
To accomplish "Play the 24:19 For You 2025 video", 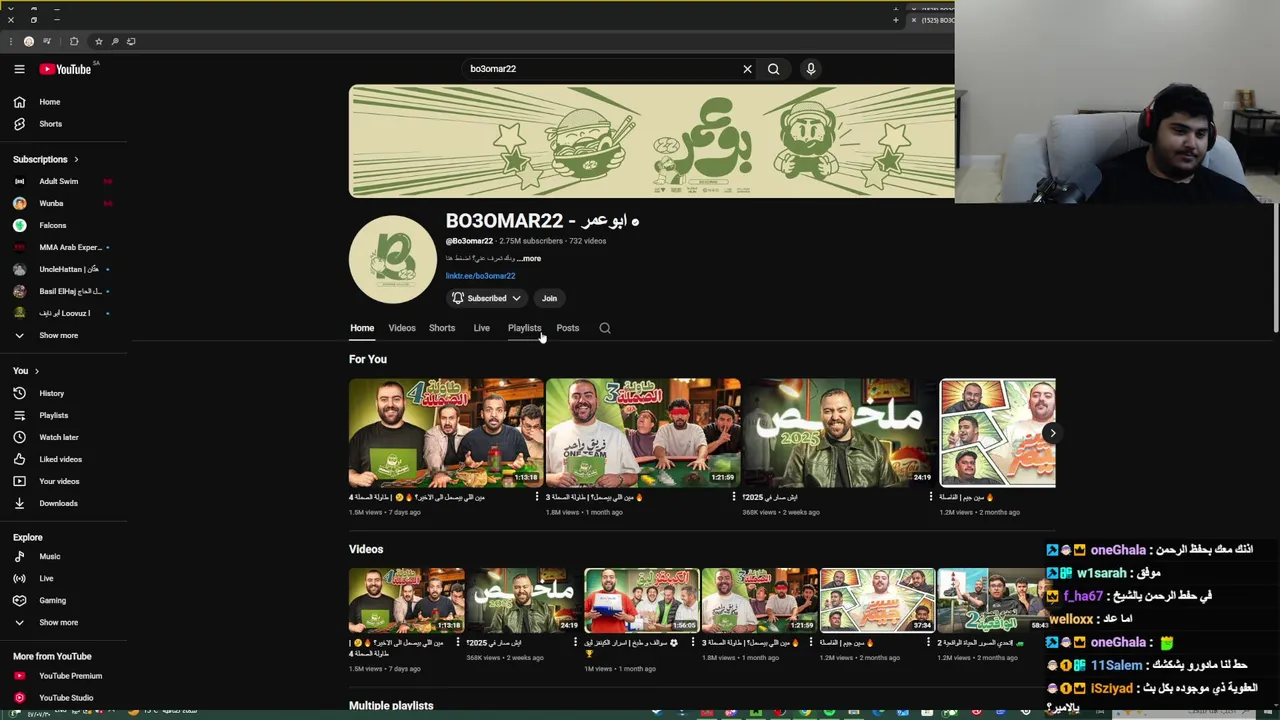I will [x=840, y=433].
